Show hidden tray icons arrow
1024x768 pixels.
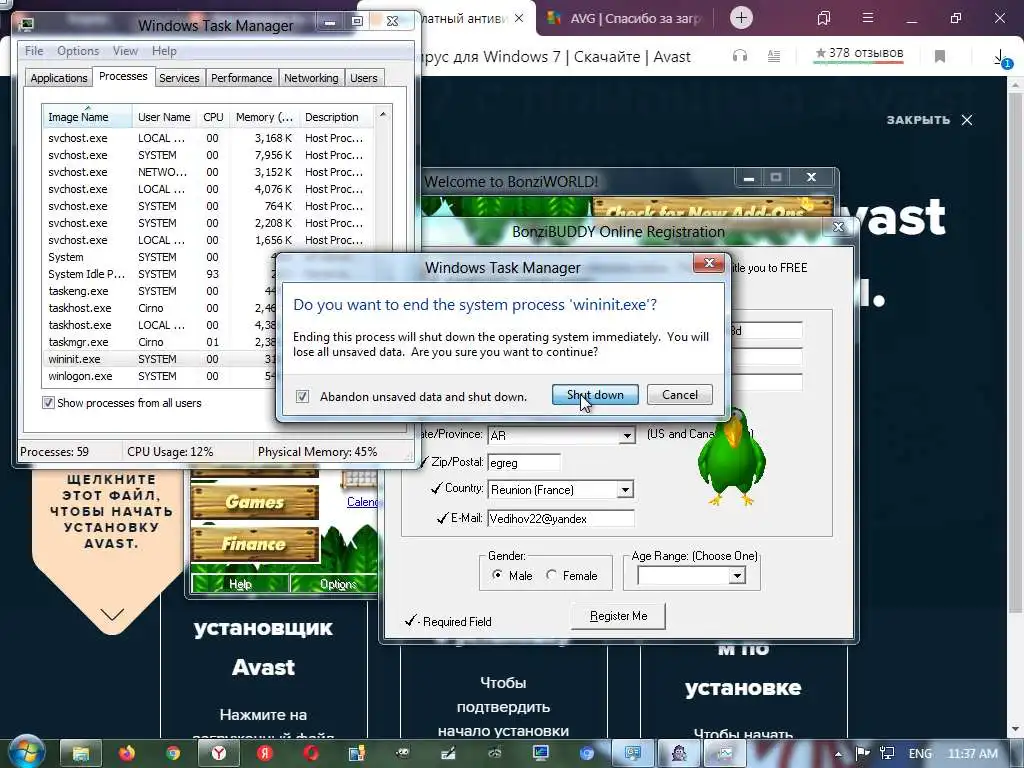(x=839, y=754)
